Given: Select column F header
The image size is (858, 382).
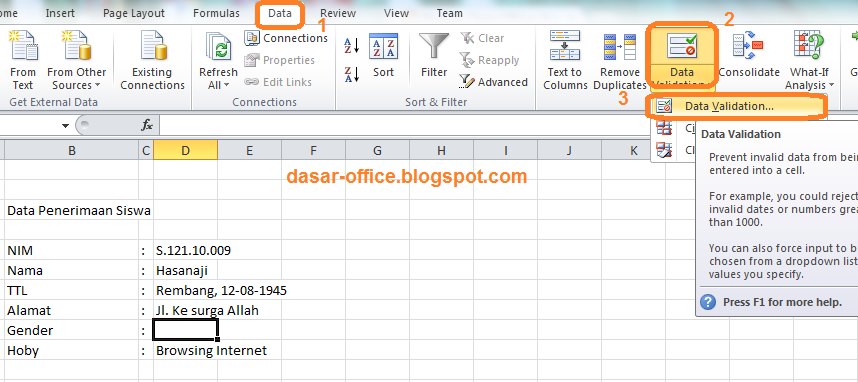Looking at the screenshot, I should [x=314, y=150].
